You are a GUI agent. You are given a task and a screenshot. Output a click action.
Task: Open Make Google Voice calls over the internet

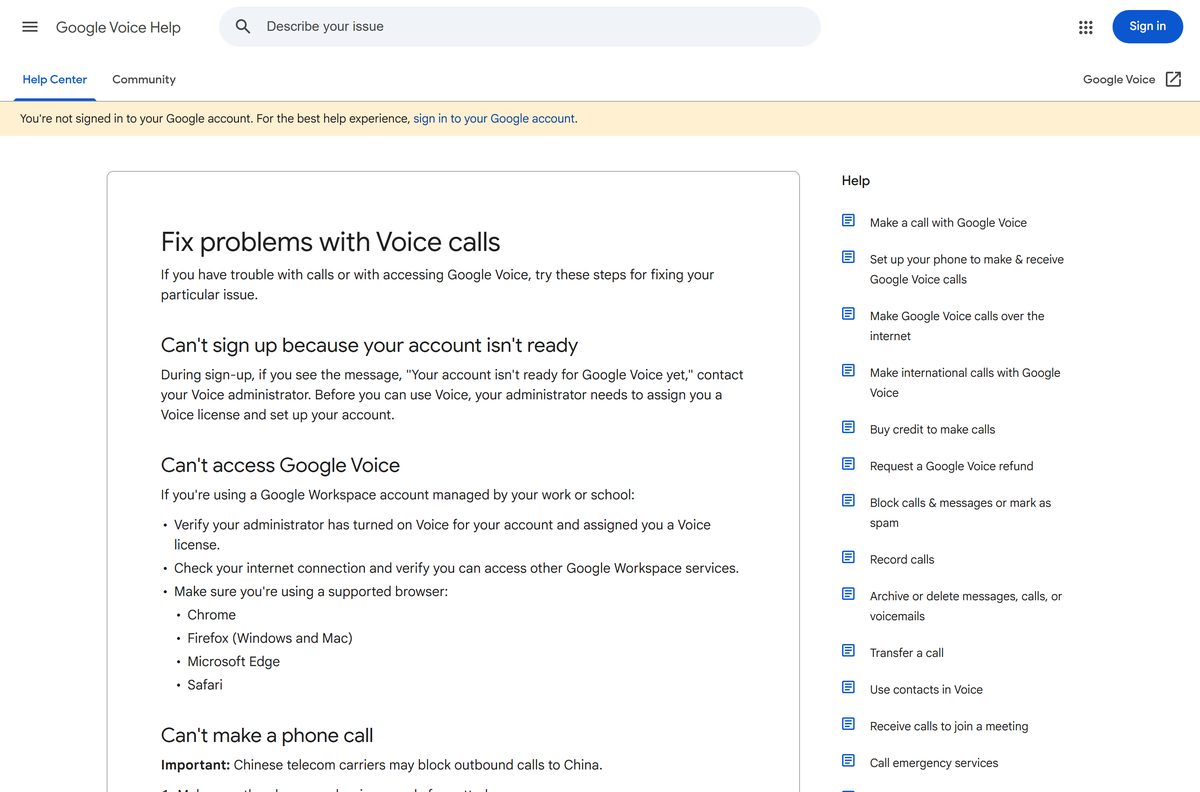(957, 326)
